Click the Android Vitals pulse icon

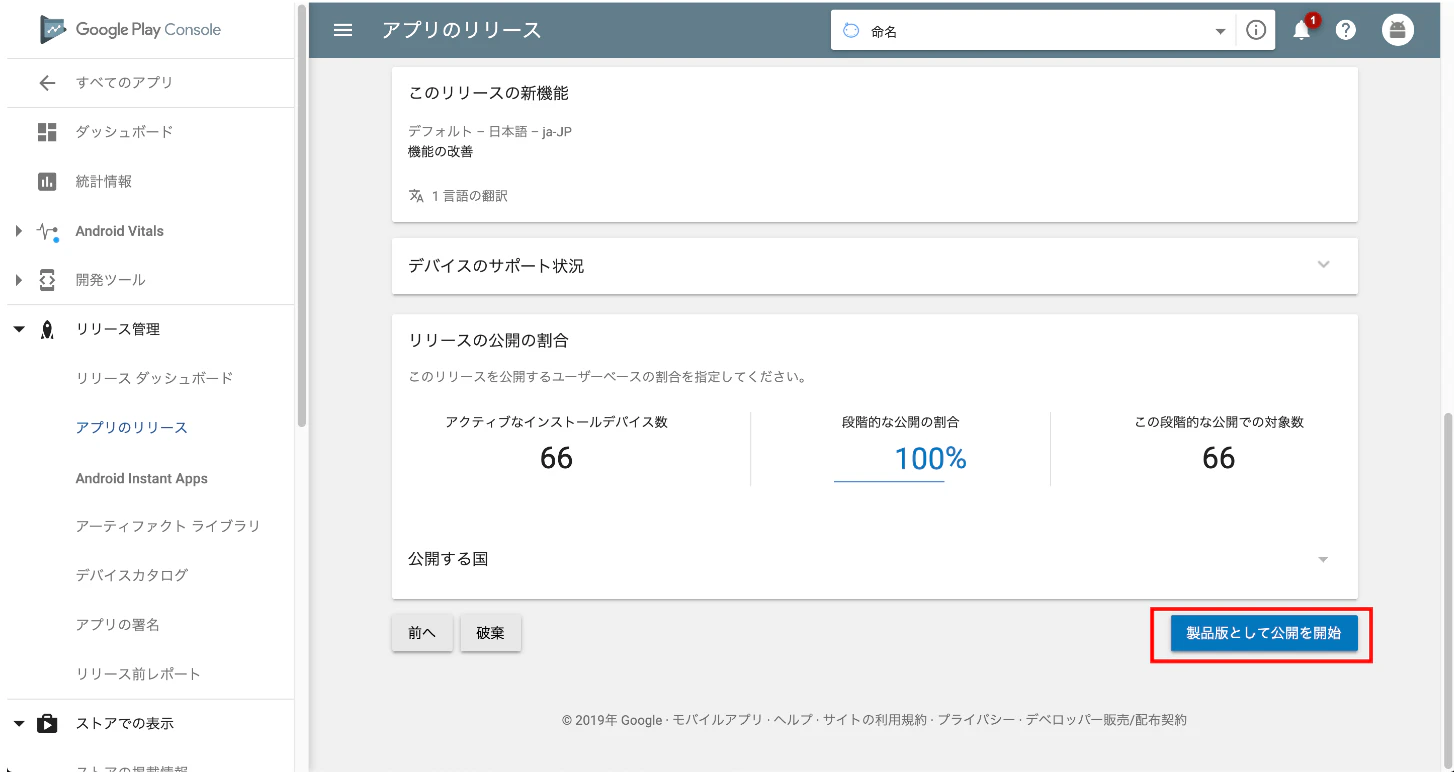point(47,231)
